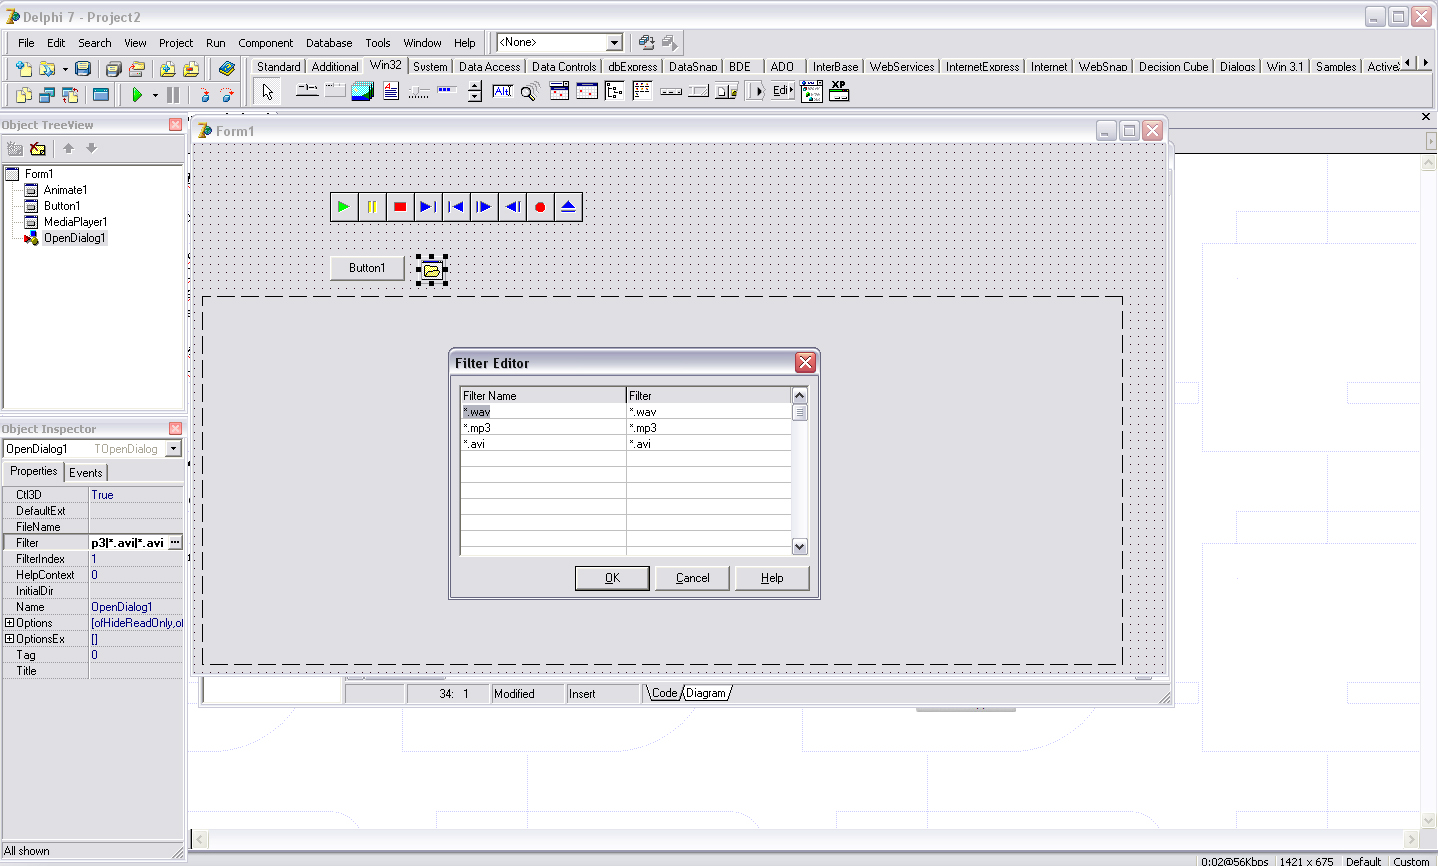The width and height of the screenshot is (1438, 866).
Task: Click MediaPlayer Record button
Action: 540,207
